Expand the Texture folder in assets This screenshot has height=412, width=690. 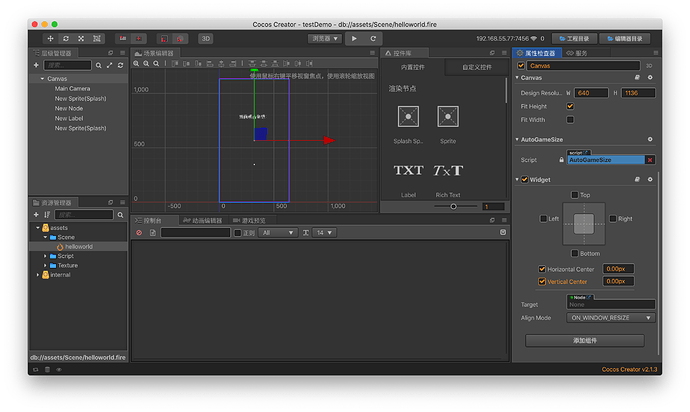pos(45,265)
